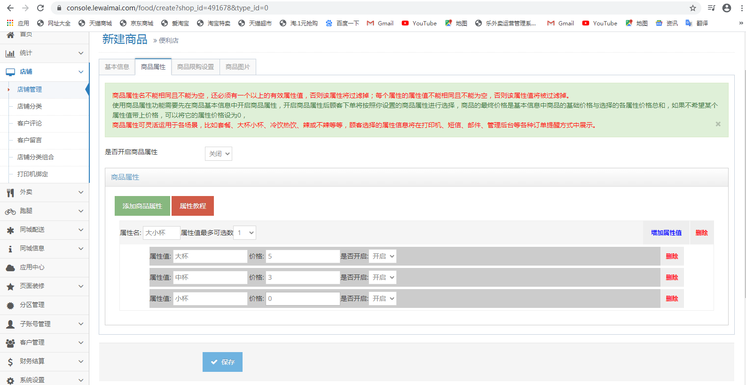
Task: Open 是否开启 dropdown in the 中杯 row
Action: click(383, 277)
